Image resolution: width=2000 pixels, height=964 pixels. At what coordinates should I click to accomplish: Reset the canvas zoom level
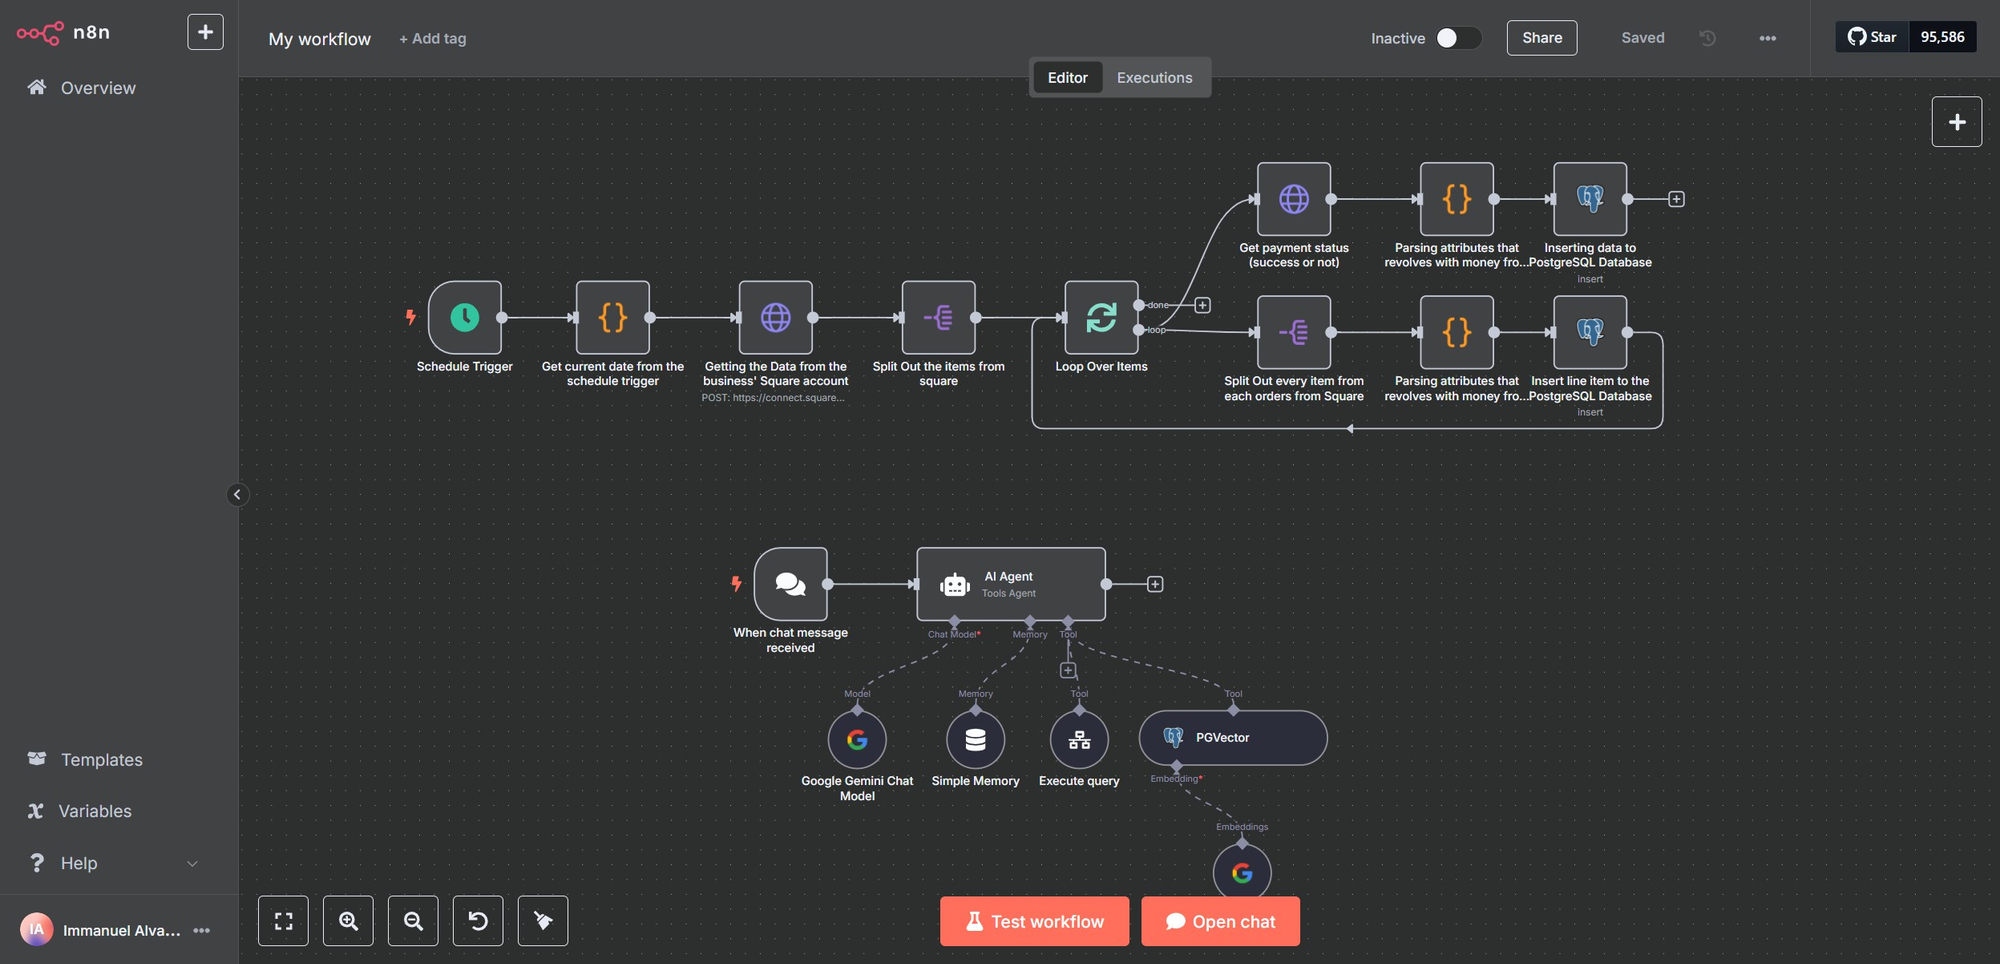click(x=478, y=921)
